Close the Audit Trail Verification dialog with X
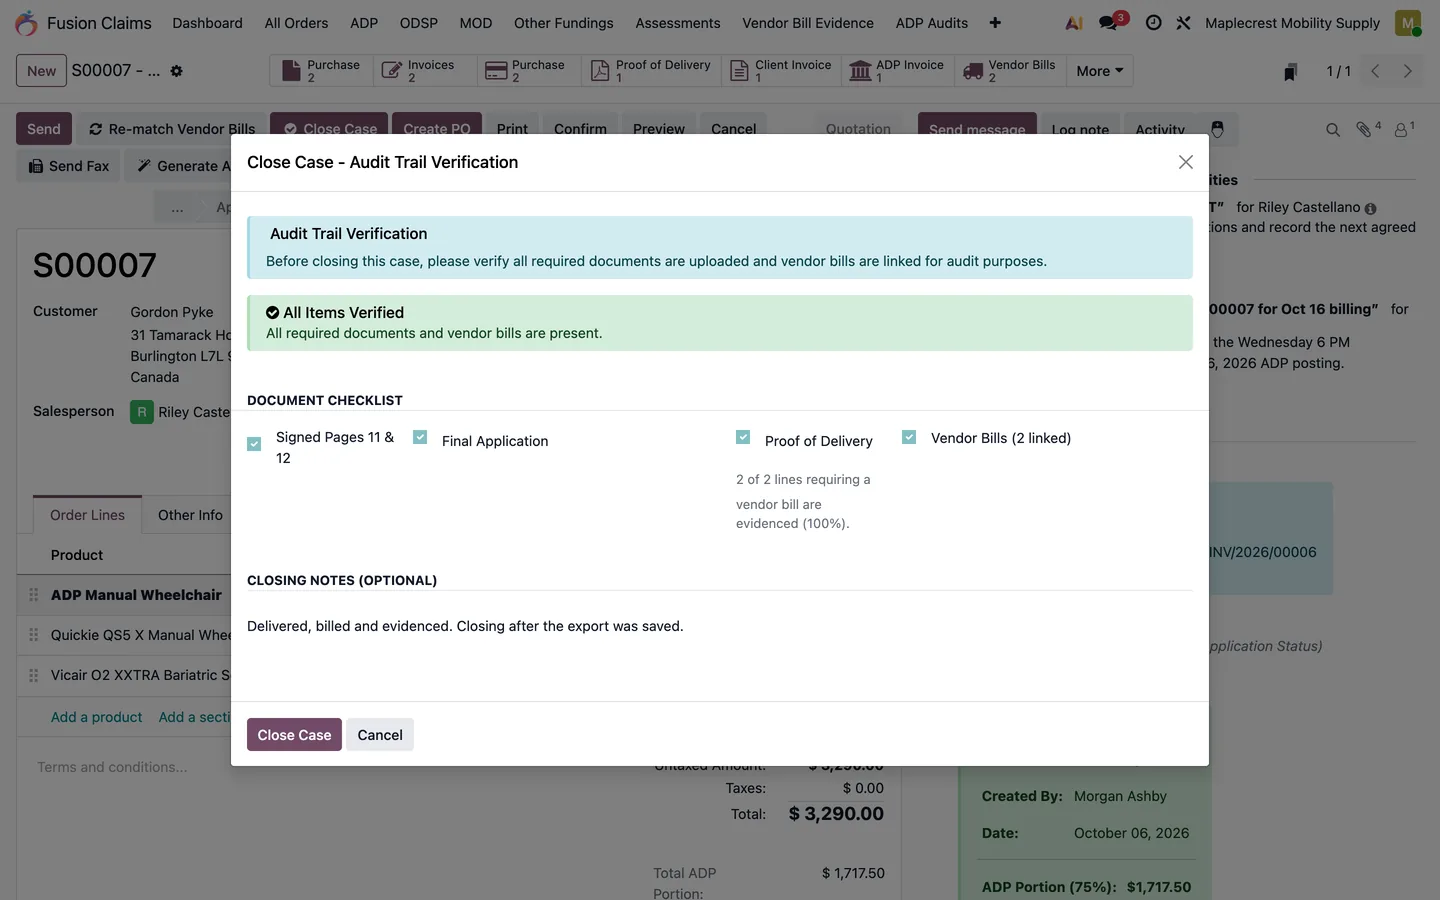This screenshot has height=900, width=1440. [x=1186, y=162]
